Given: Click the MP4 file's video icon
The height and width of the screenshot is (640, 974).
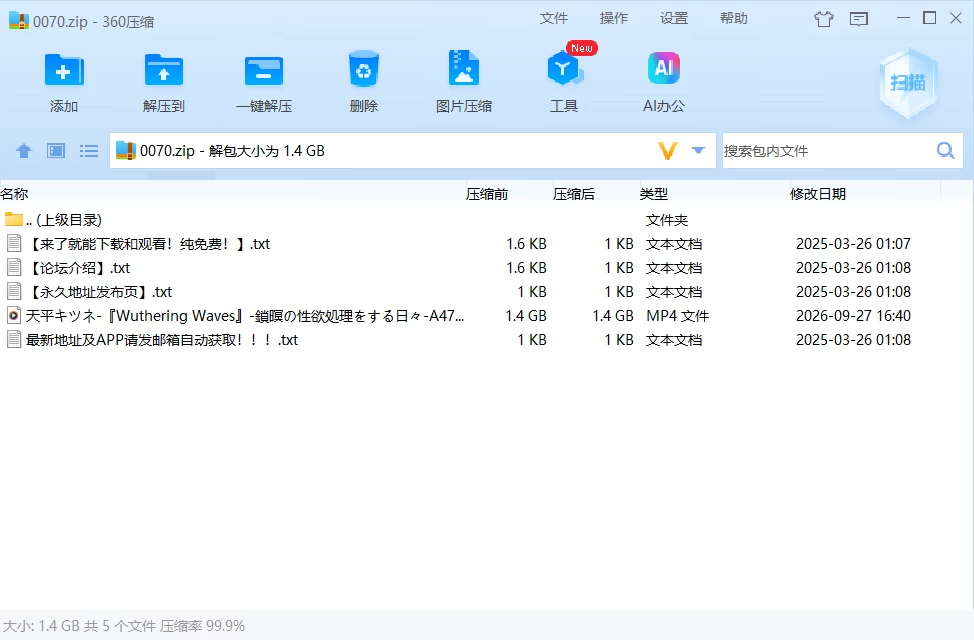Looking at the screenshot, I should click(14, 316).
